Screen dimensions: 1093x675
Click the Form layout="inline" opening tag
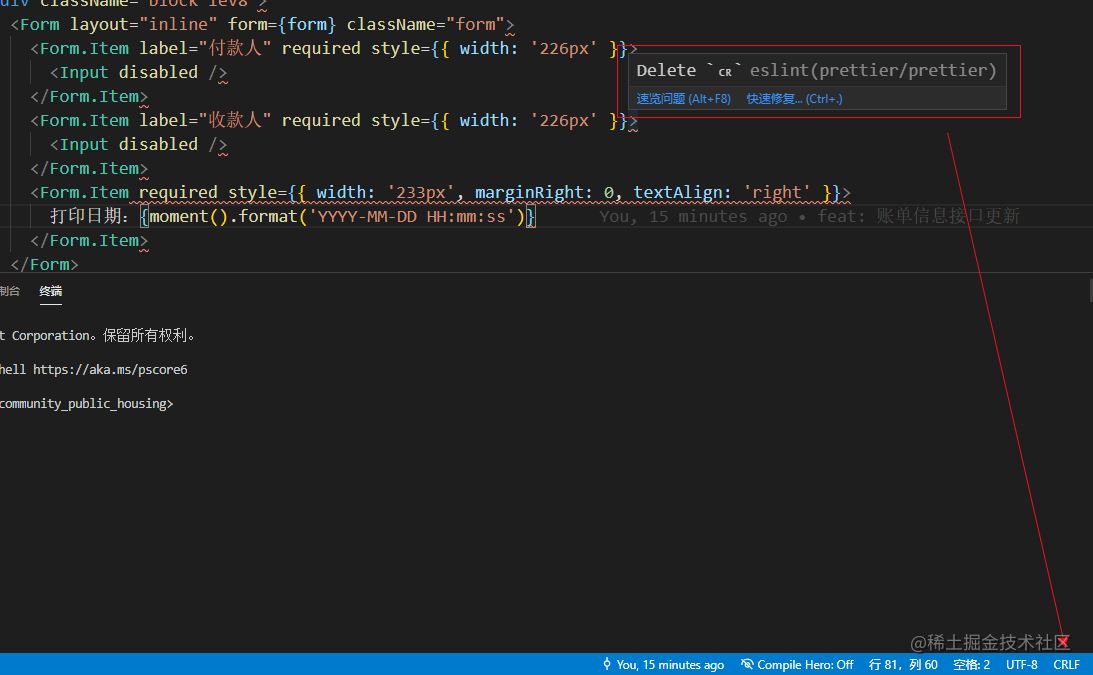(263, 25)
